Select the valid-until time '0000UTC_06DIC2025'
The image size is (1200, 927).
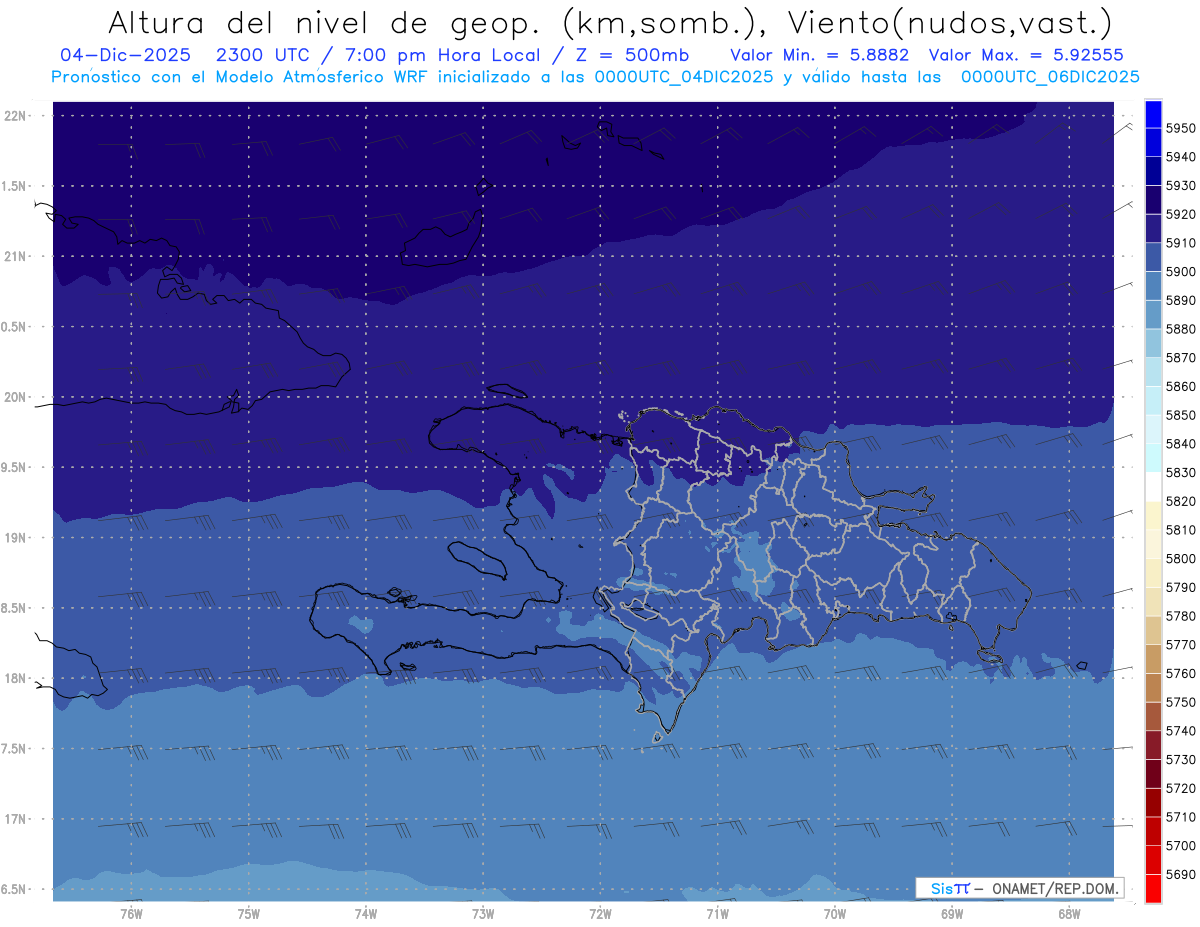pos(1050,77)
